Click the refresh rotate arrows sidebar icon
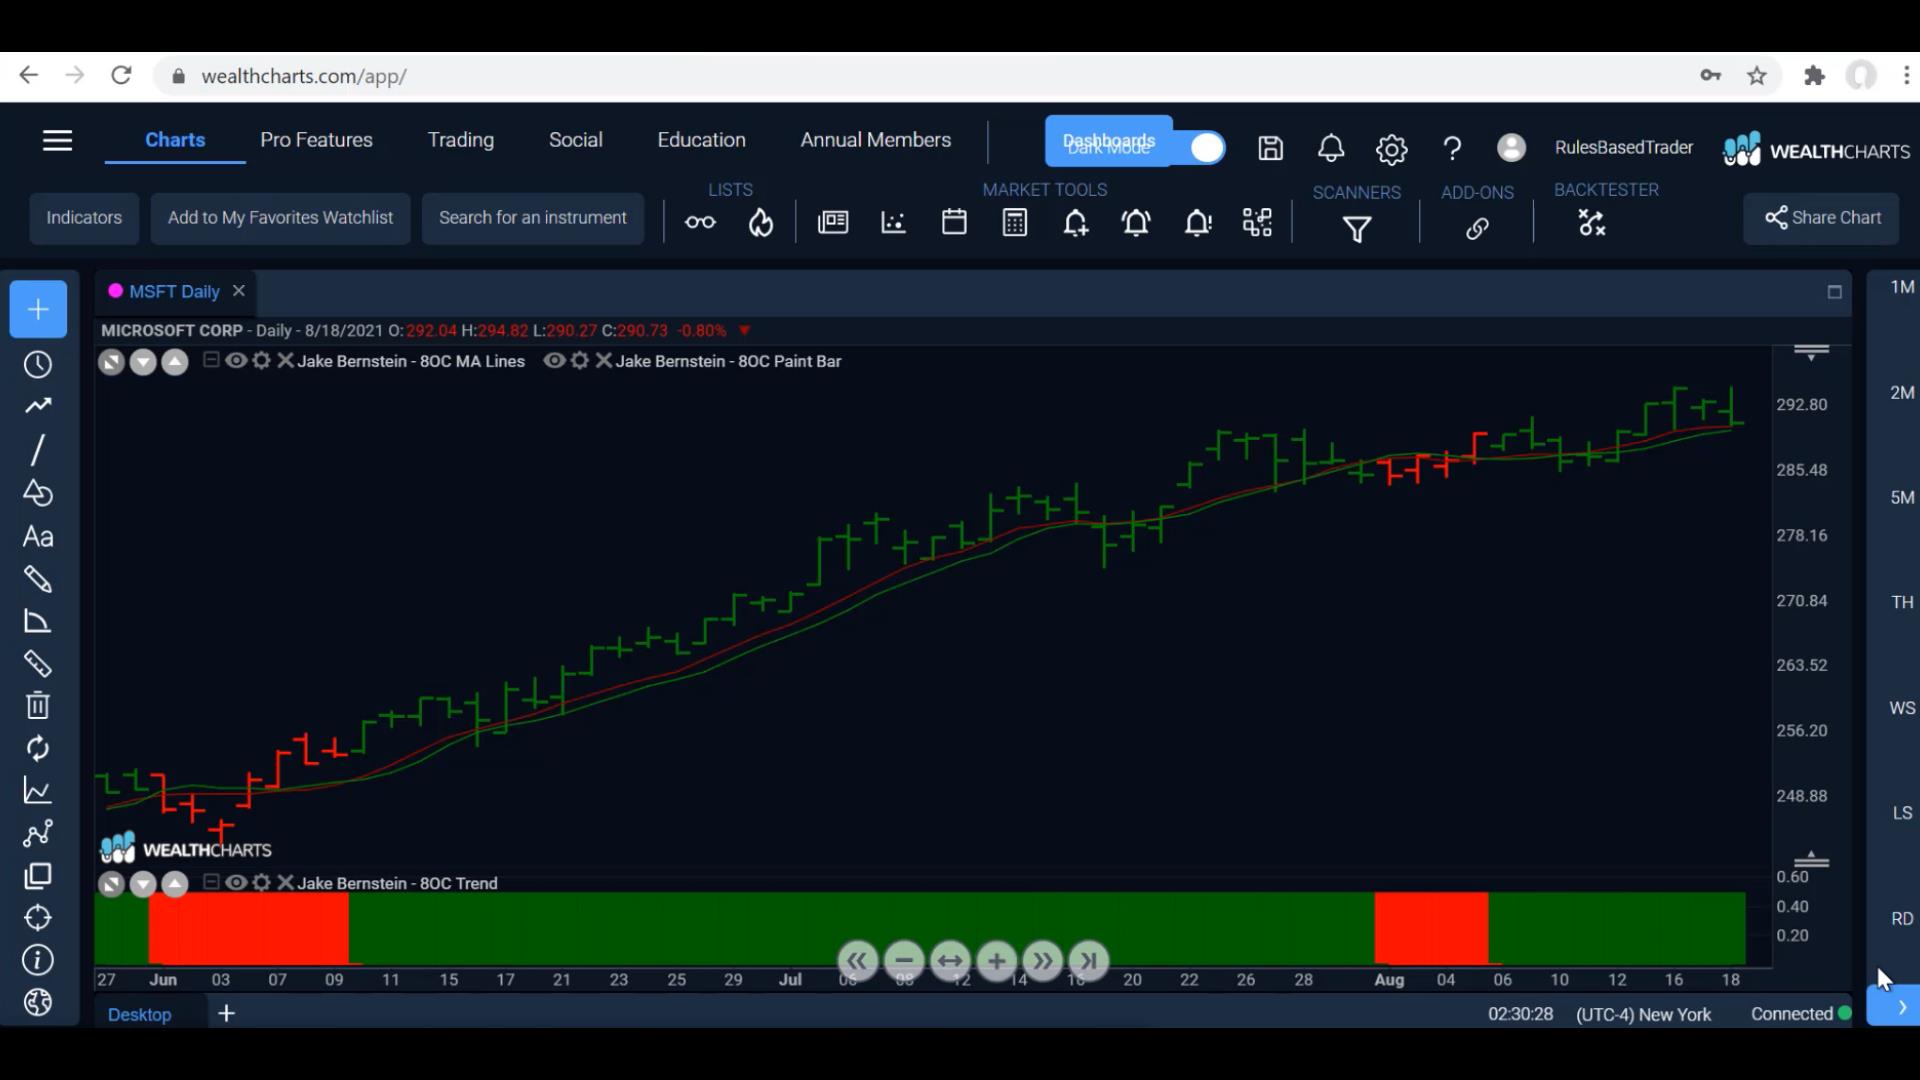The image size is (1920, 1080). click(x=38, y=748)
